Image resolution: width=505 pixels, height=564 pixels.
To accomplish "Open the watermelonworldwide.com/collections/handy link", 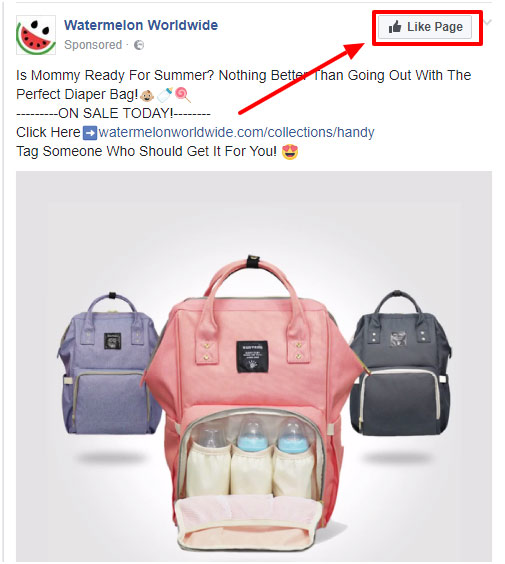I will click(236, 132).
